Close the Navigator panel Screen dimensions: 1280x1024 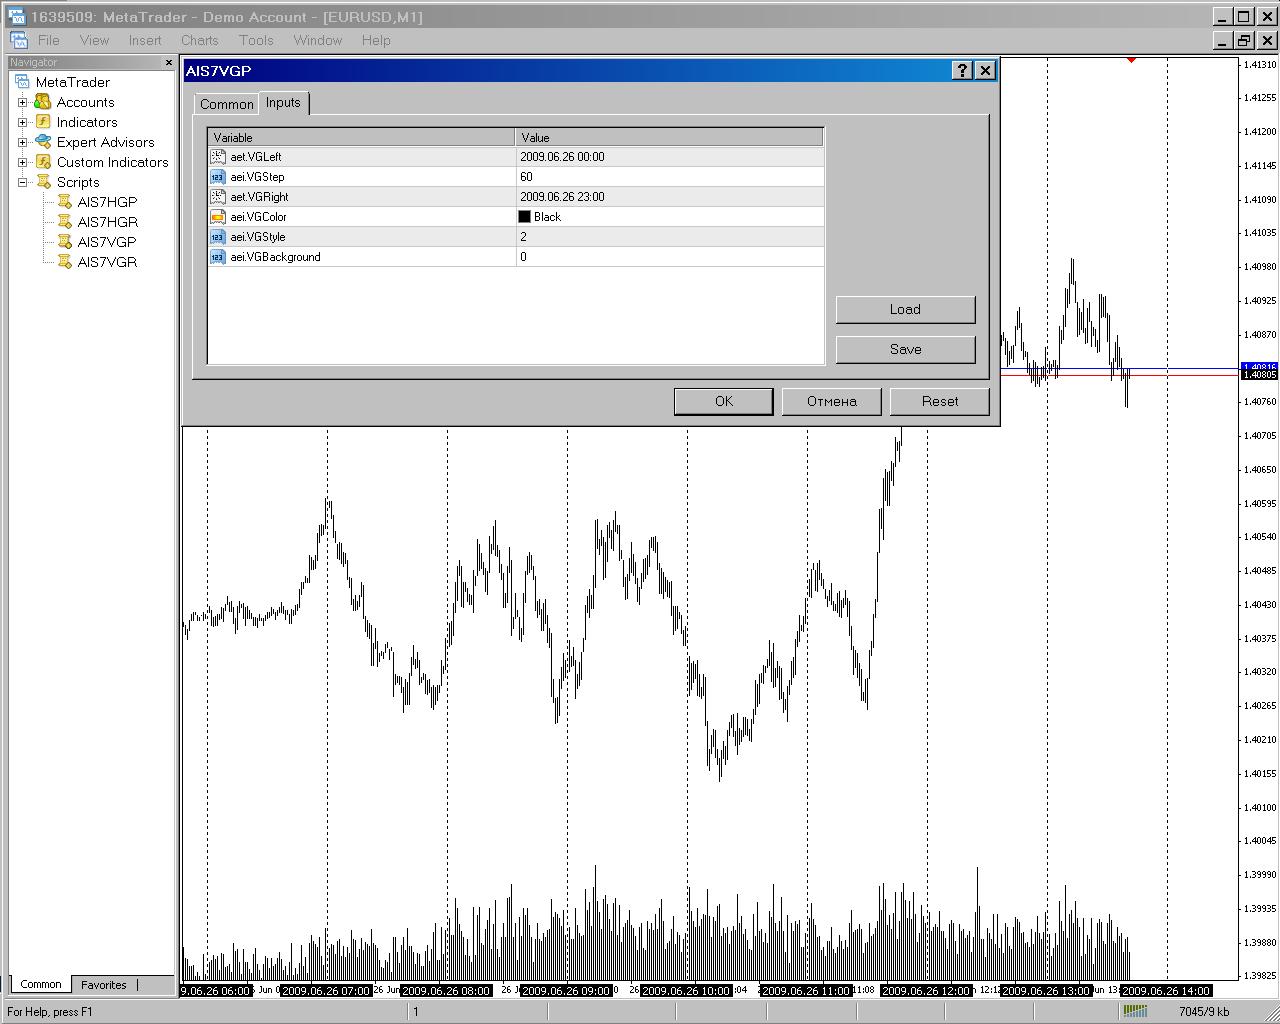tap(168, 62)
